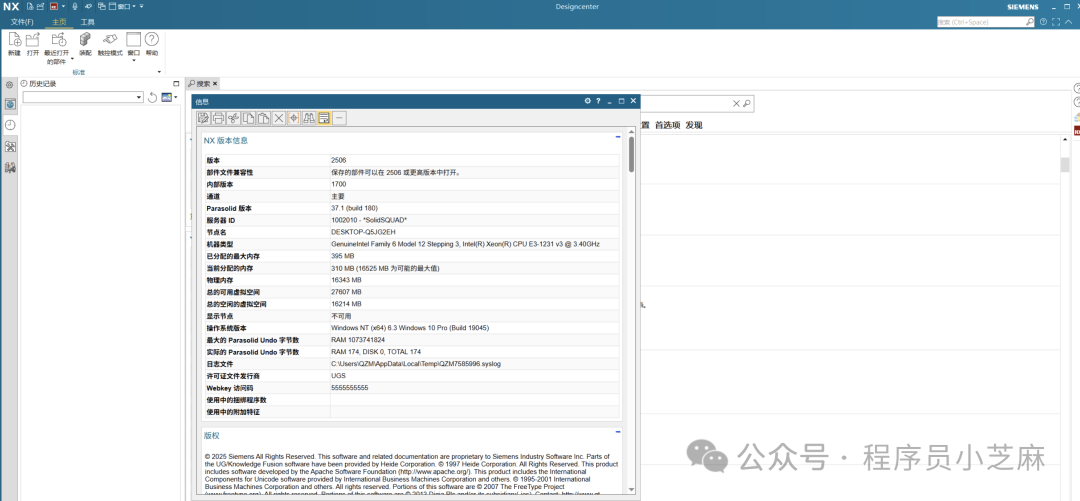Viewport: 1080px width, 501px height.
Task: Expand the arrow under the 窗口 ribbon button
Action: click(134, 60)
